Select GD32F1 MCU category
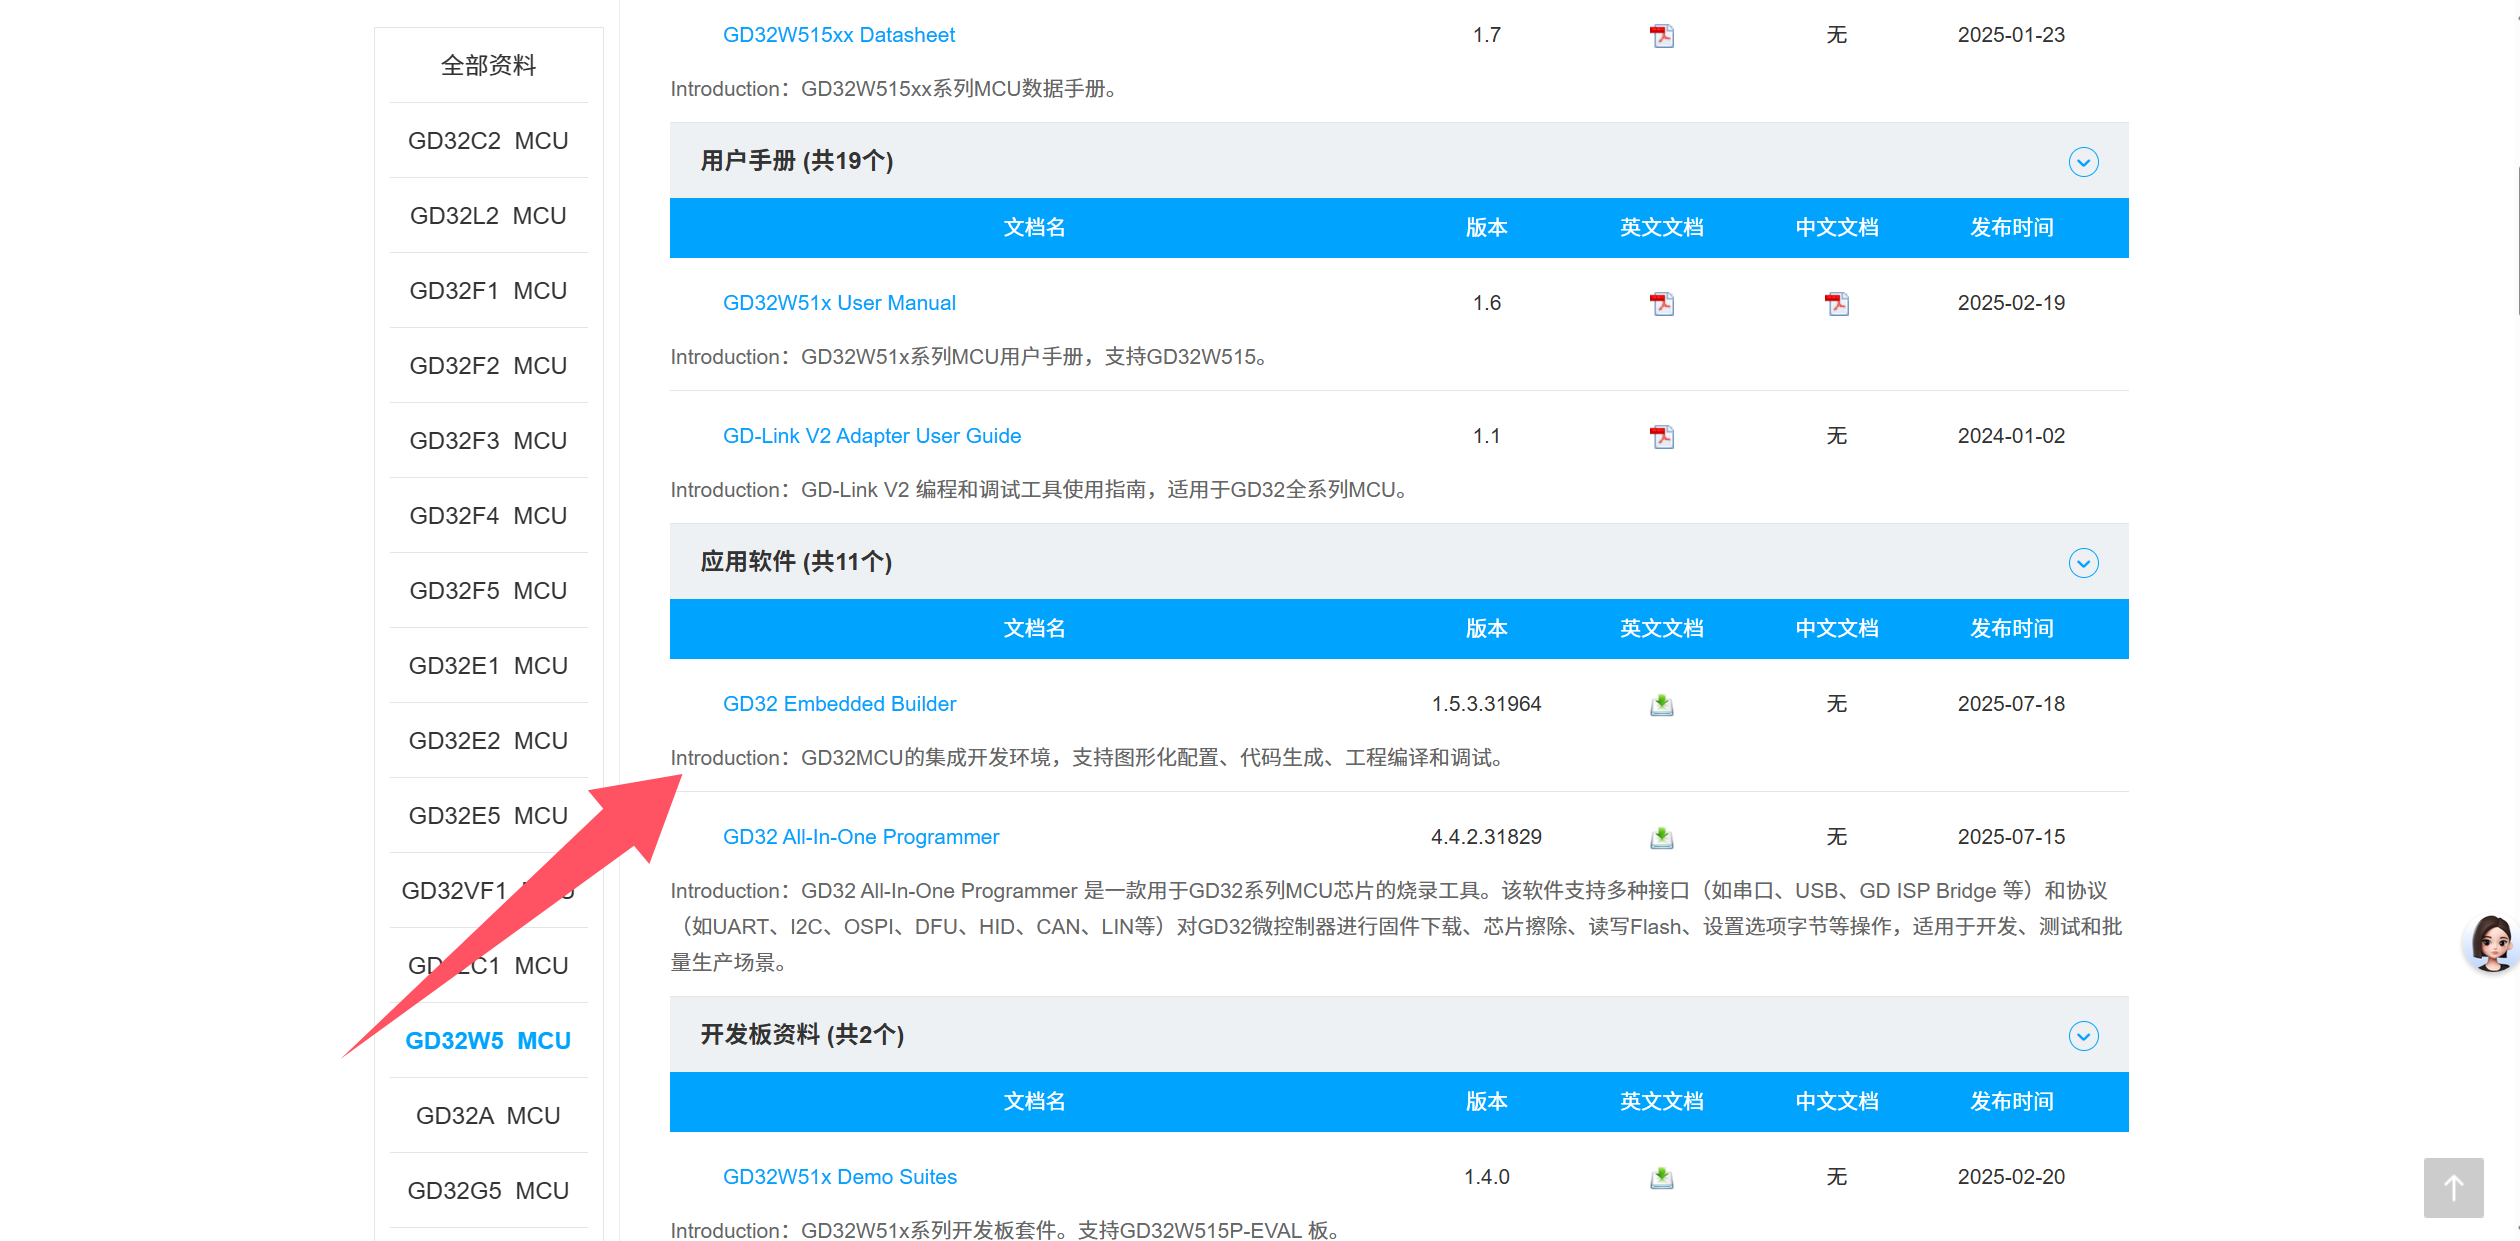Image resolution: width=2520 pixels, height=1241 pixels. (488, 291)
